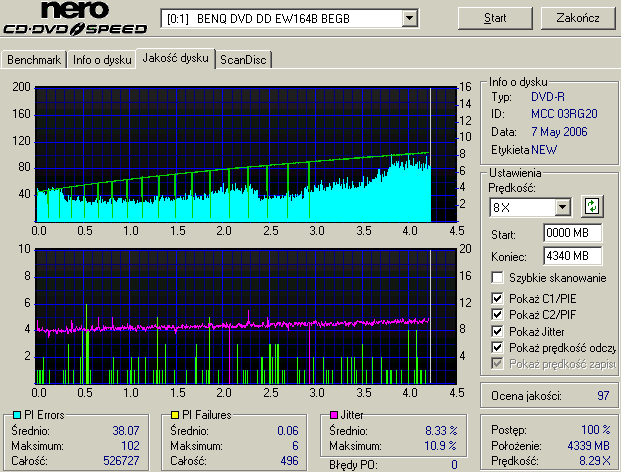Viewport: 621px width, 472px height.
Task: Click the quality score value 97
Action: pyautogui.click(x=603, y=396)
